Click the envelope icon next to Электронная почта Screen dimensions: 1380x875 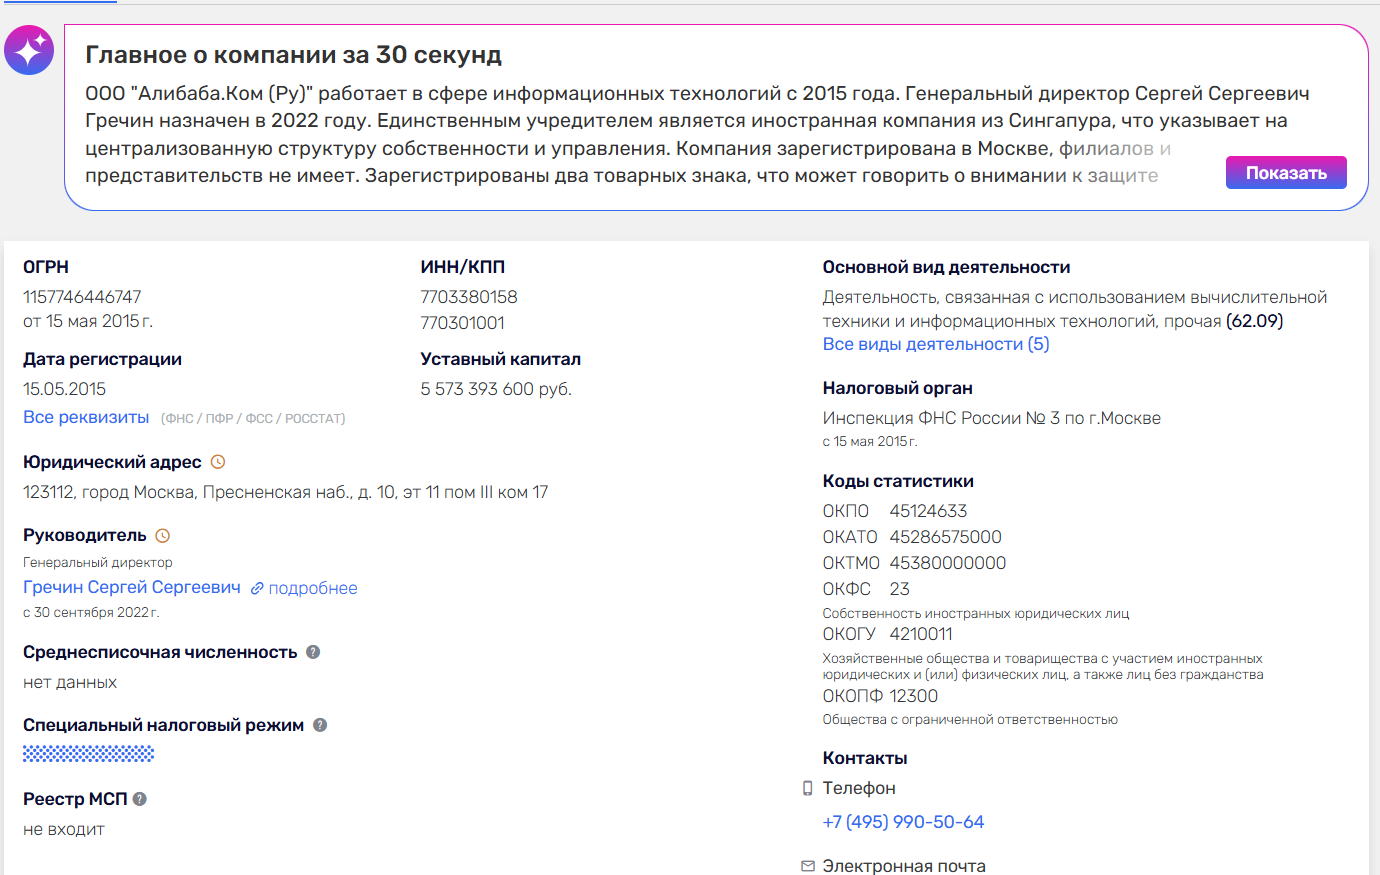coord(808,866)
